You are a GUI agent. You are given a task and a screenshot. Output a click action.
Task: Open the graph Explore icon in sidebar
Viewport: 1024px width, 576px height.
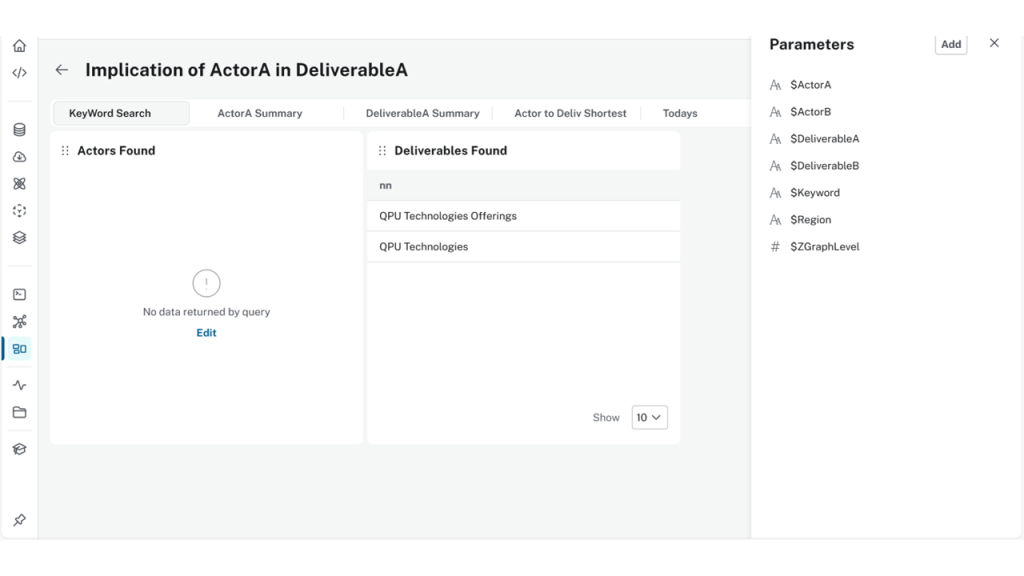tap(19, 322)
